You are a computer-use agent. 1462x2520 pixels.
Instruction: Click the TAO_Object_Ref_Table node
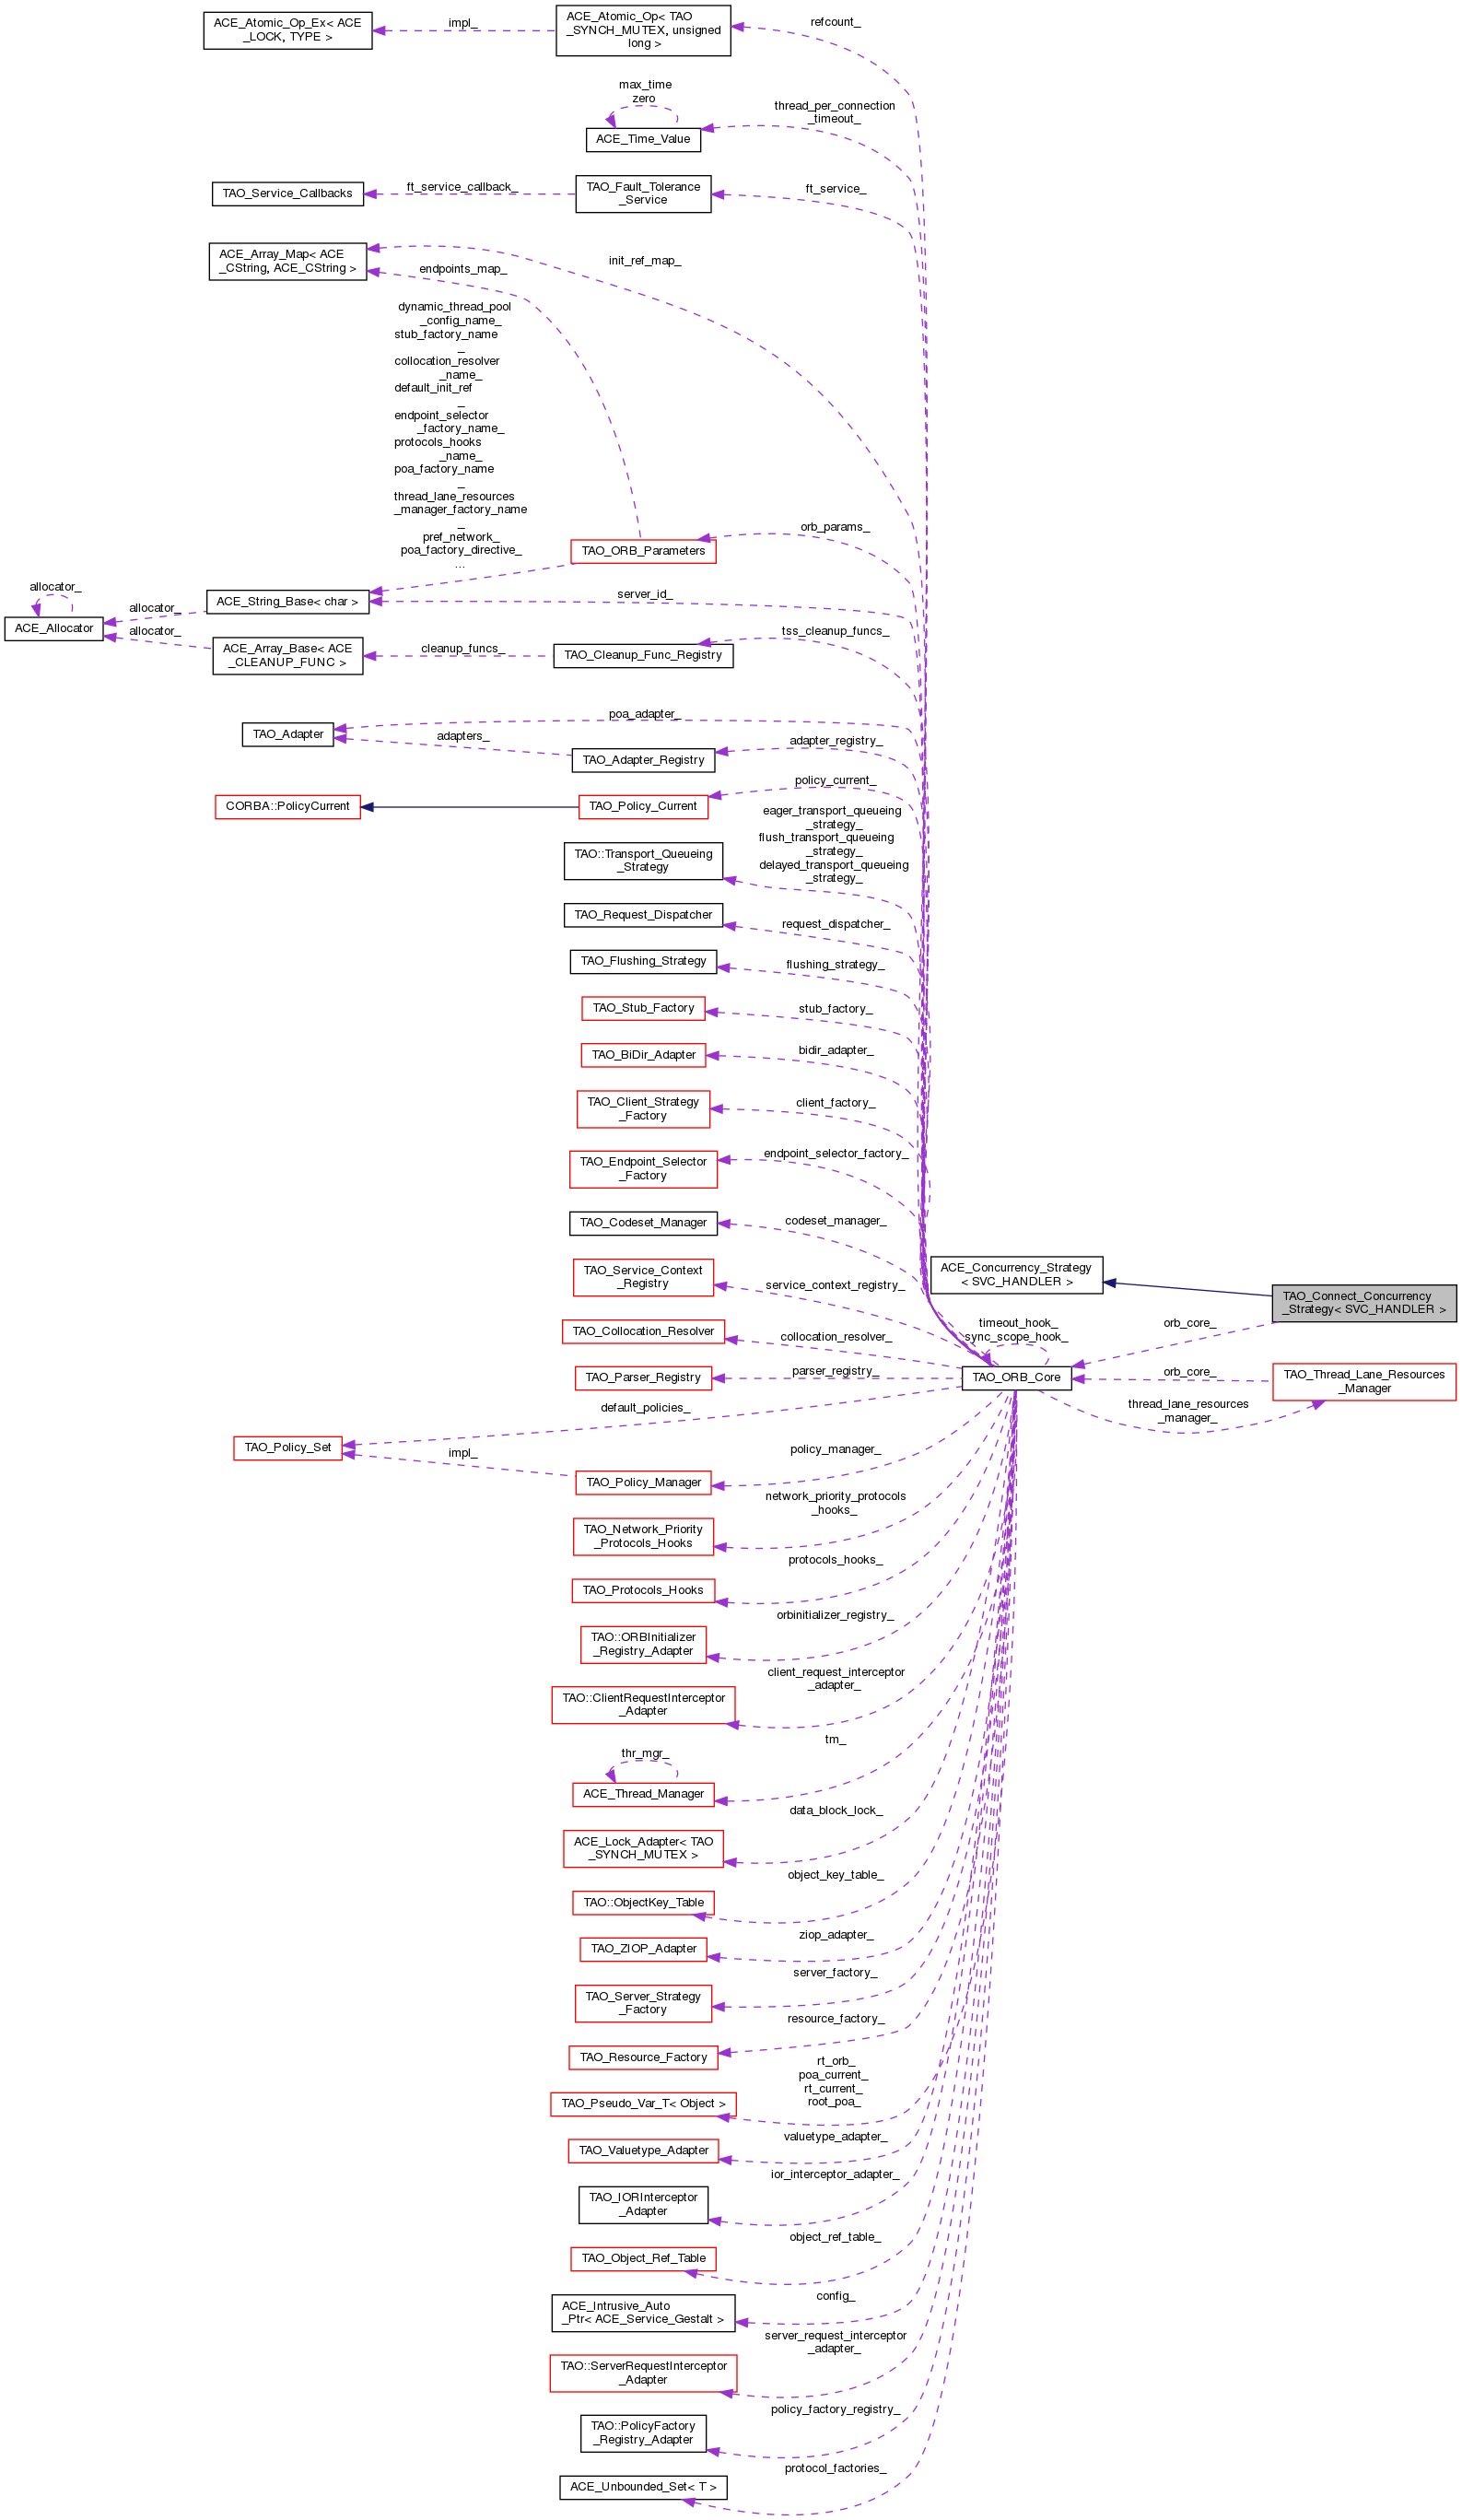tap(643, 2259)
